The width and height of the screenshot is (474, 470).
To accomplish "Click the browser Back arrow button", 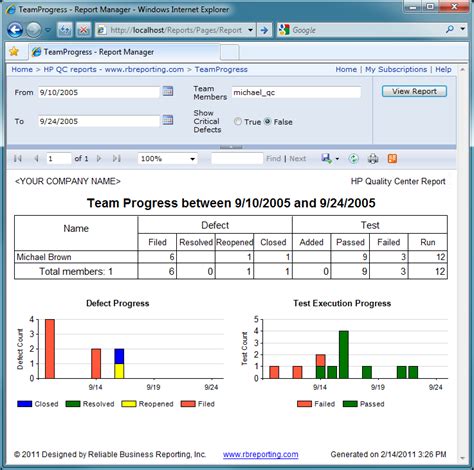I will point(15,30).
